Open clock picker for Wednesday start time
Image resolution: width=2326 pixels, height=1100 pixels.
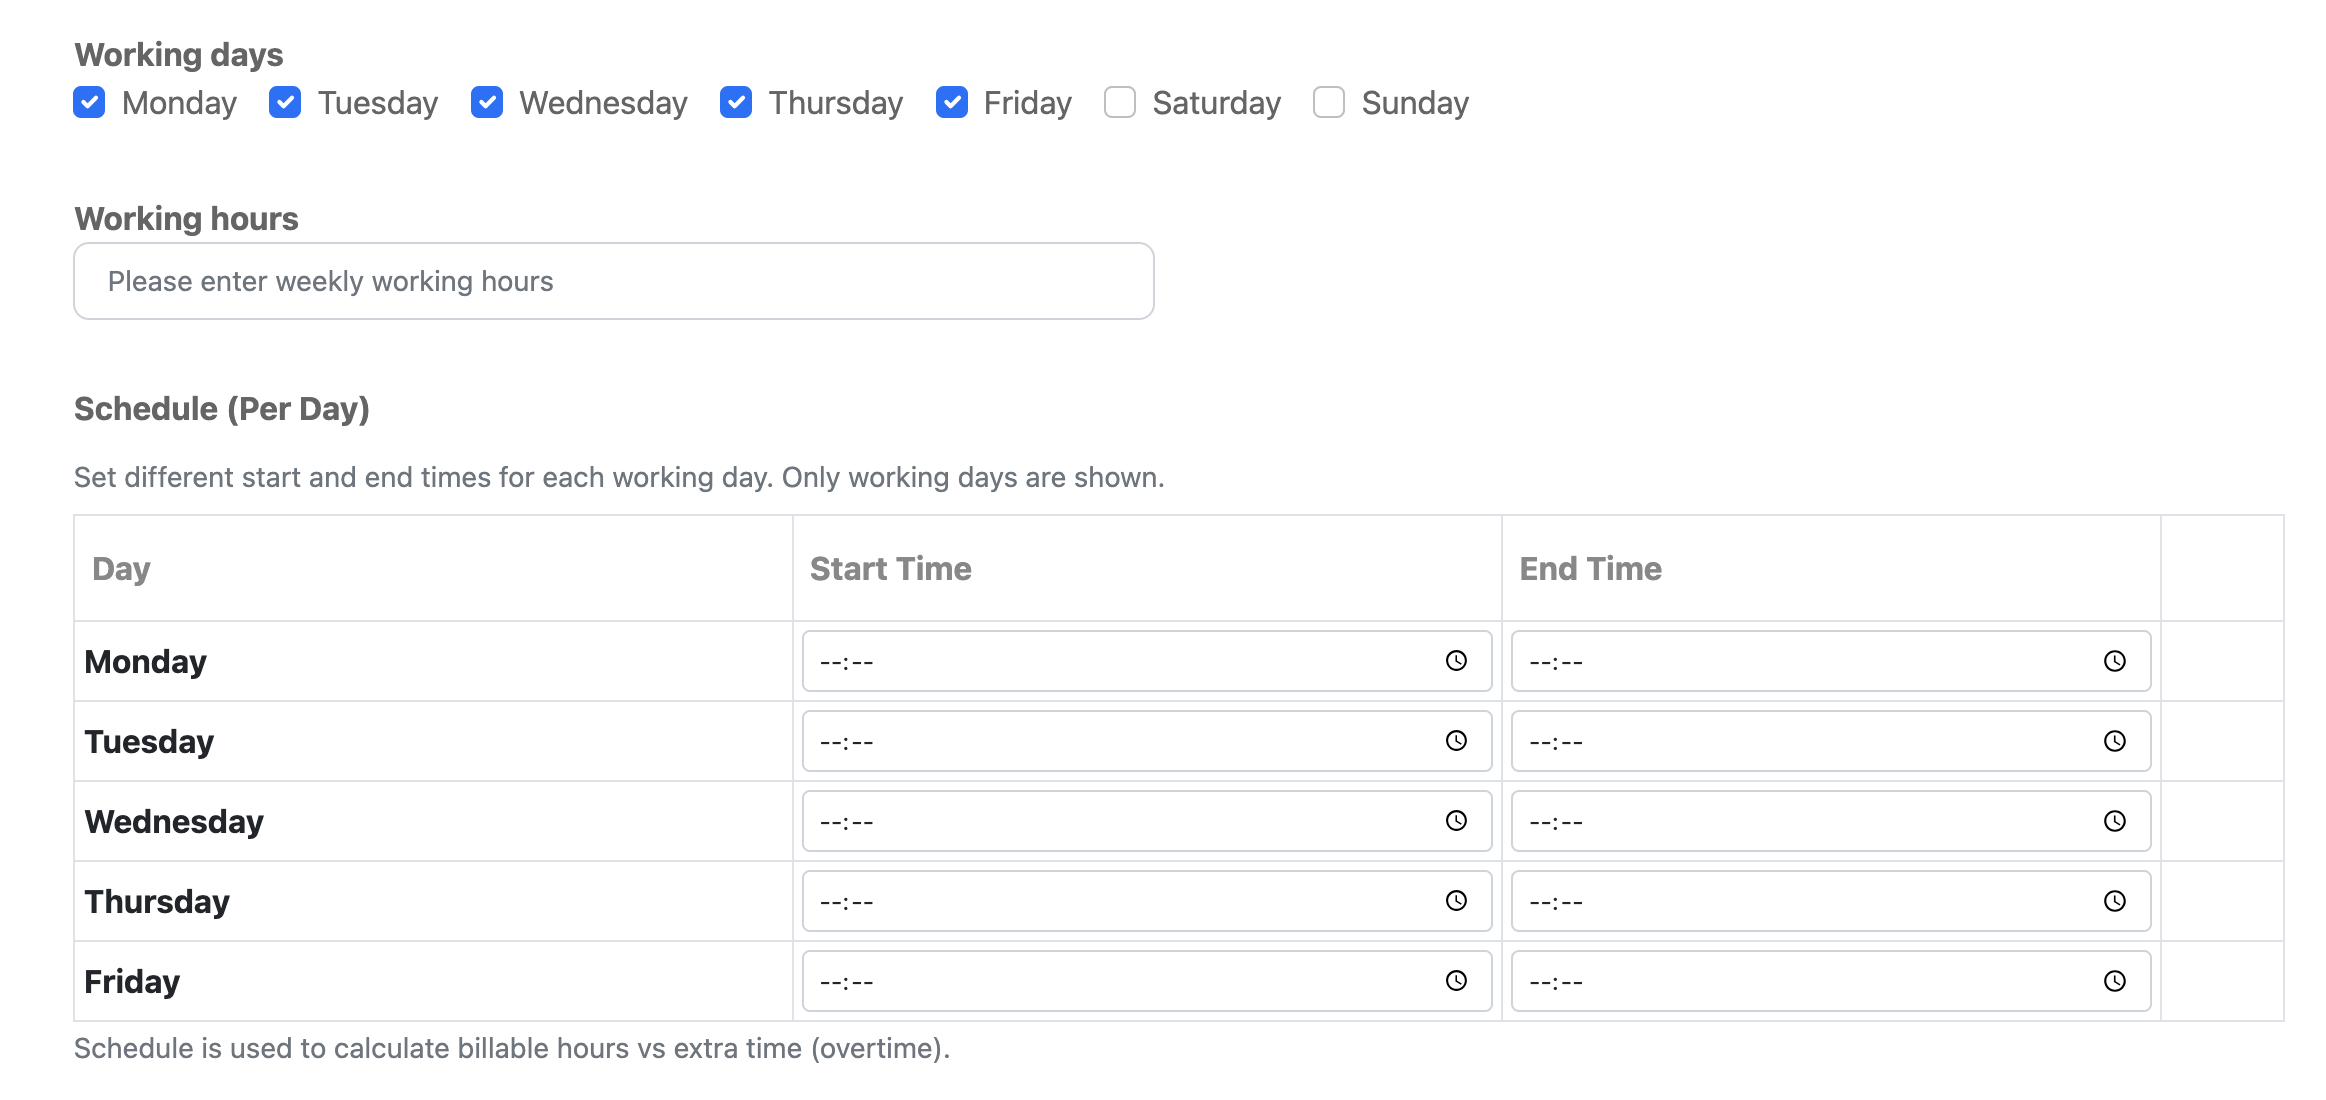(1456, 821)
